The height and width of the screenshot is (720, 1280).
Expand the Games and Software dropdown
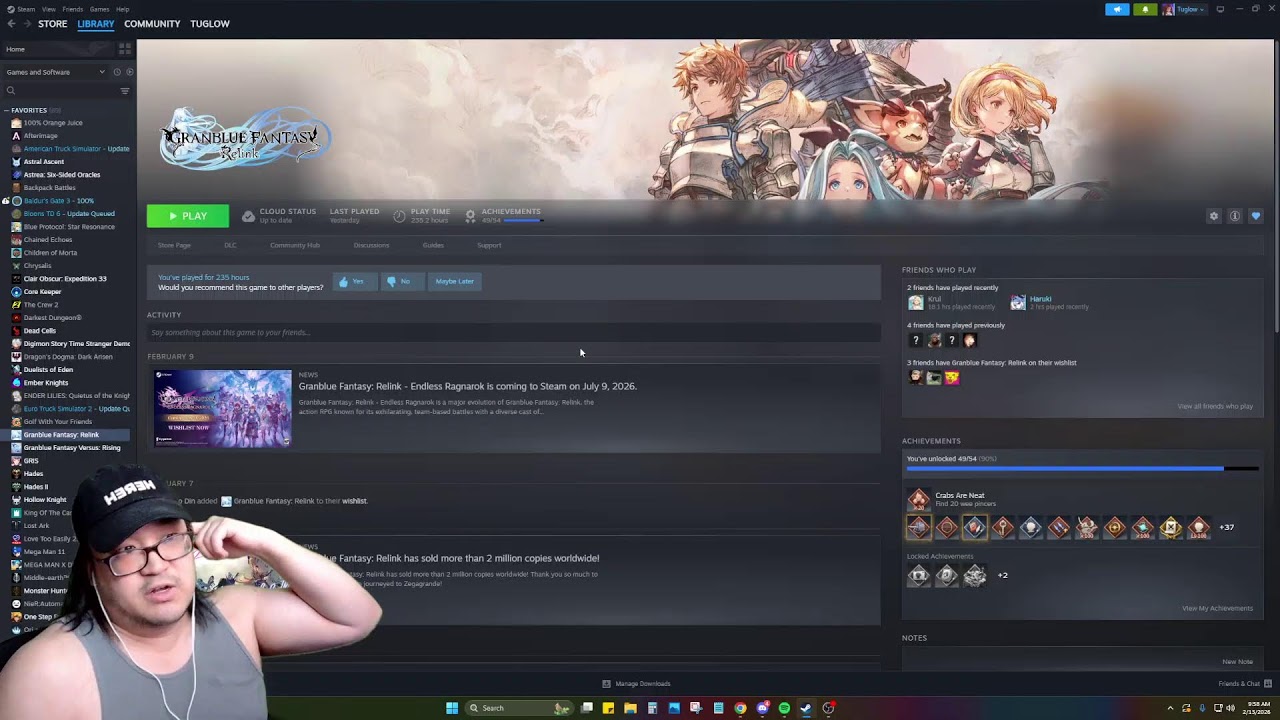tap(55, 72)
